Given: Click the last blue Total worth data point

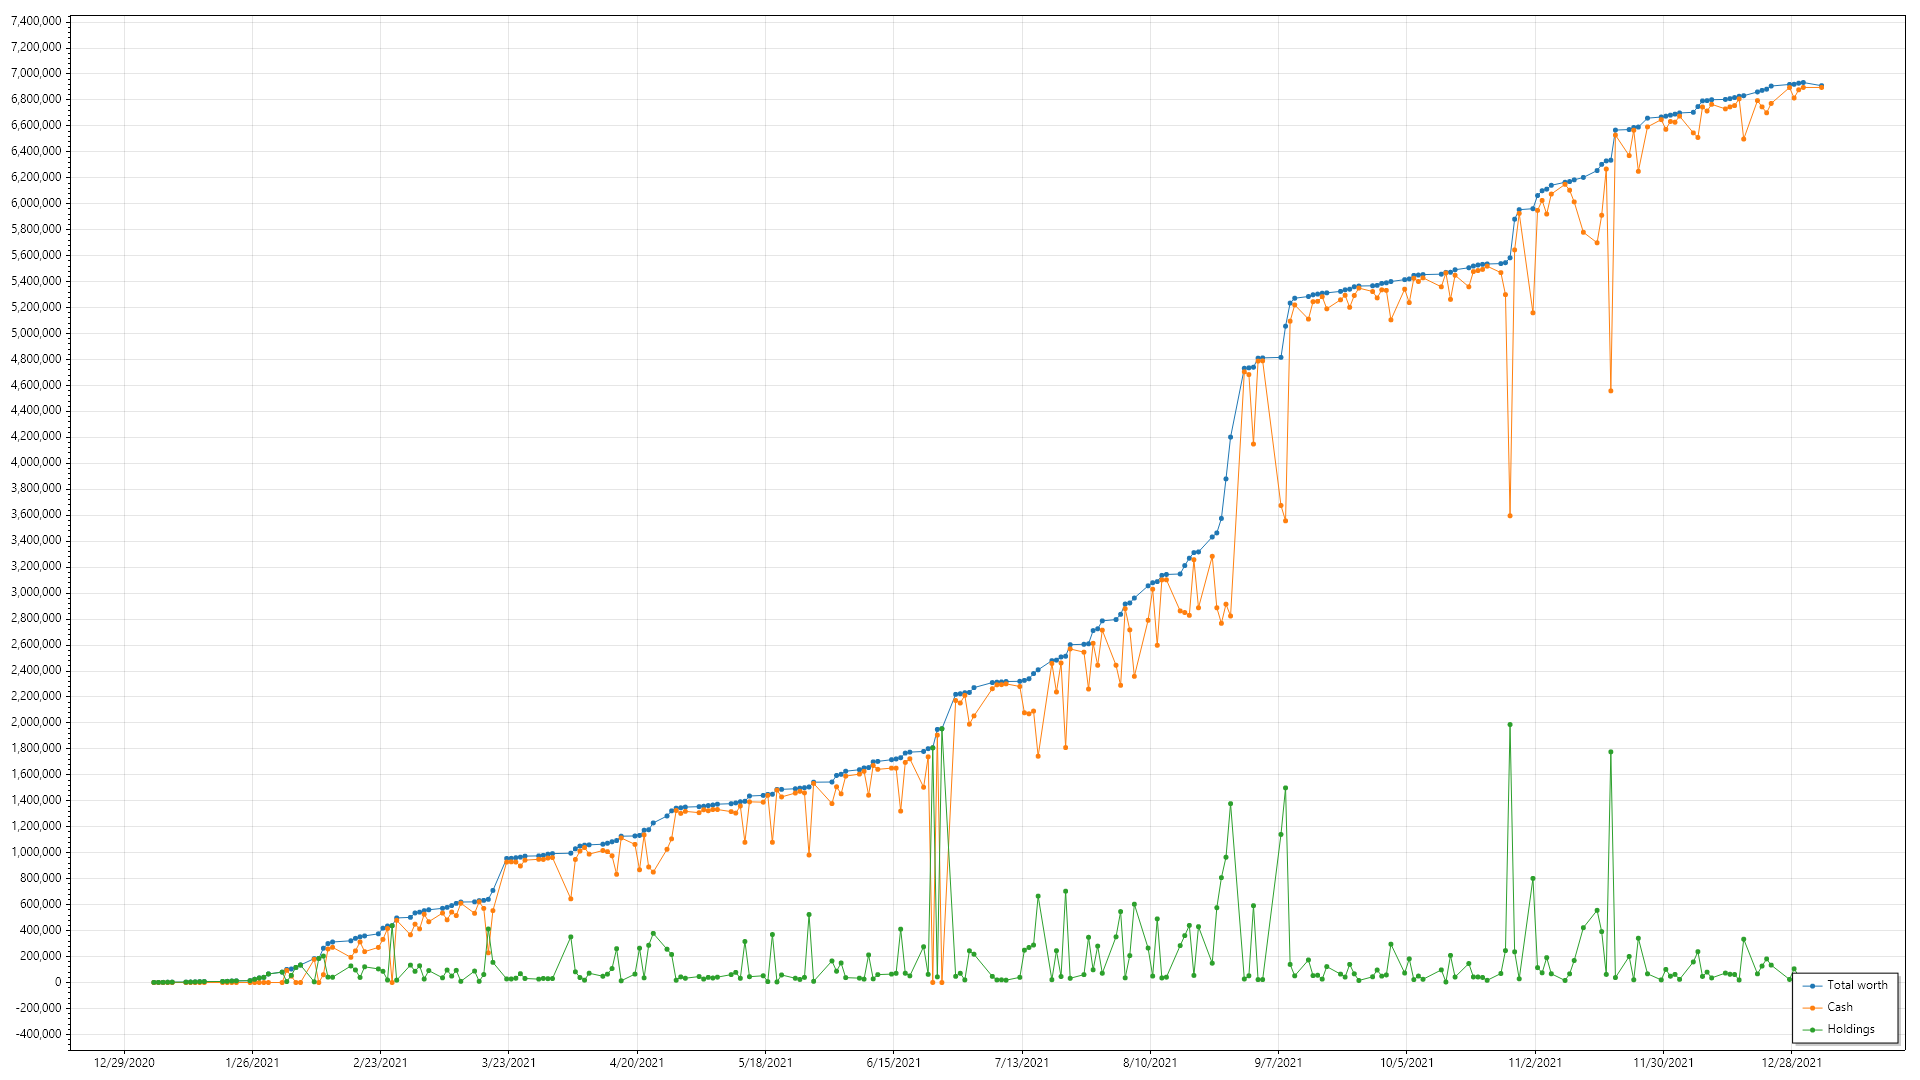Looking at the screenshot, I should 1821,85.
